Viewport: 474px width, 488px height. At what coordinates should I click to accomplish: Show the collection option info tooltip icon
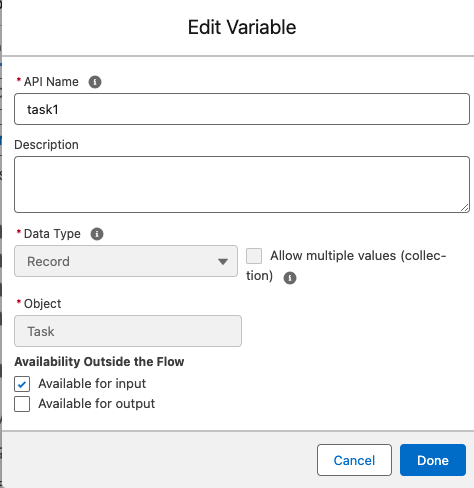[x=290, y=277]
